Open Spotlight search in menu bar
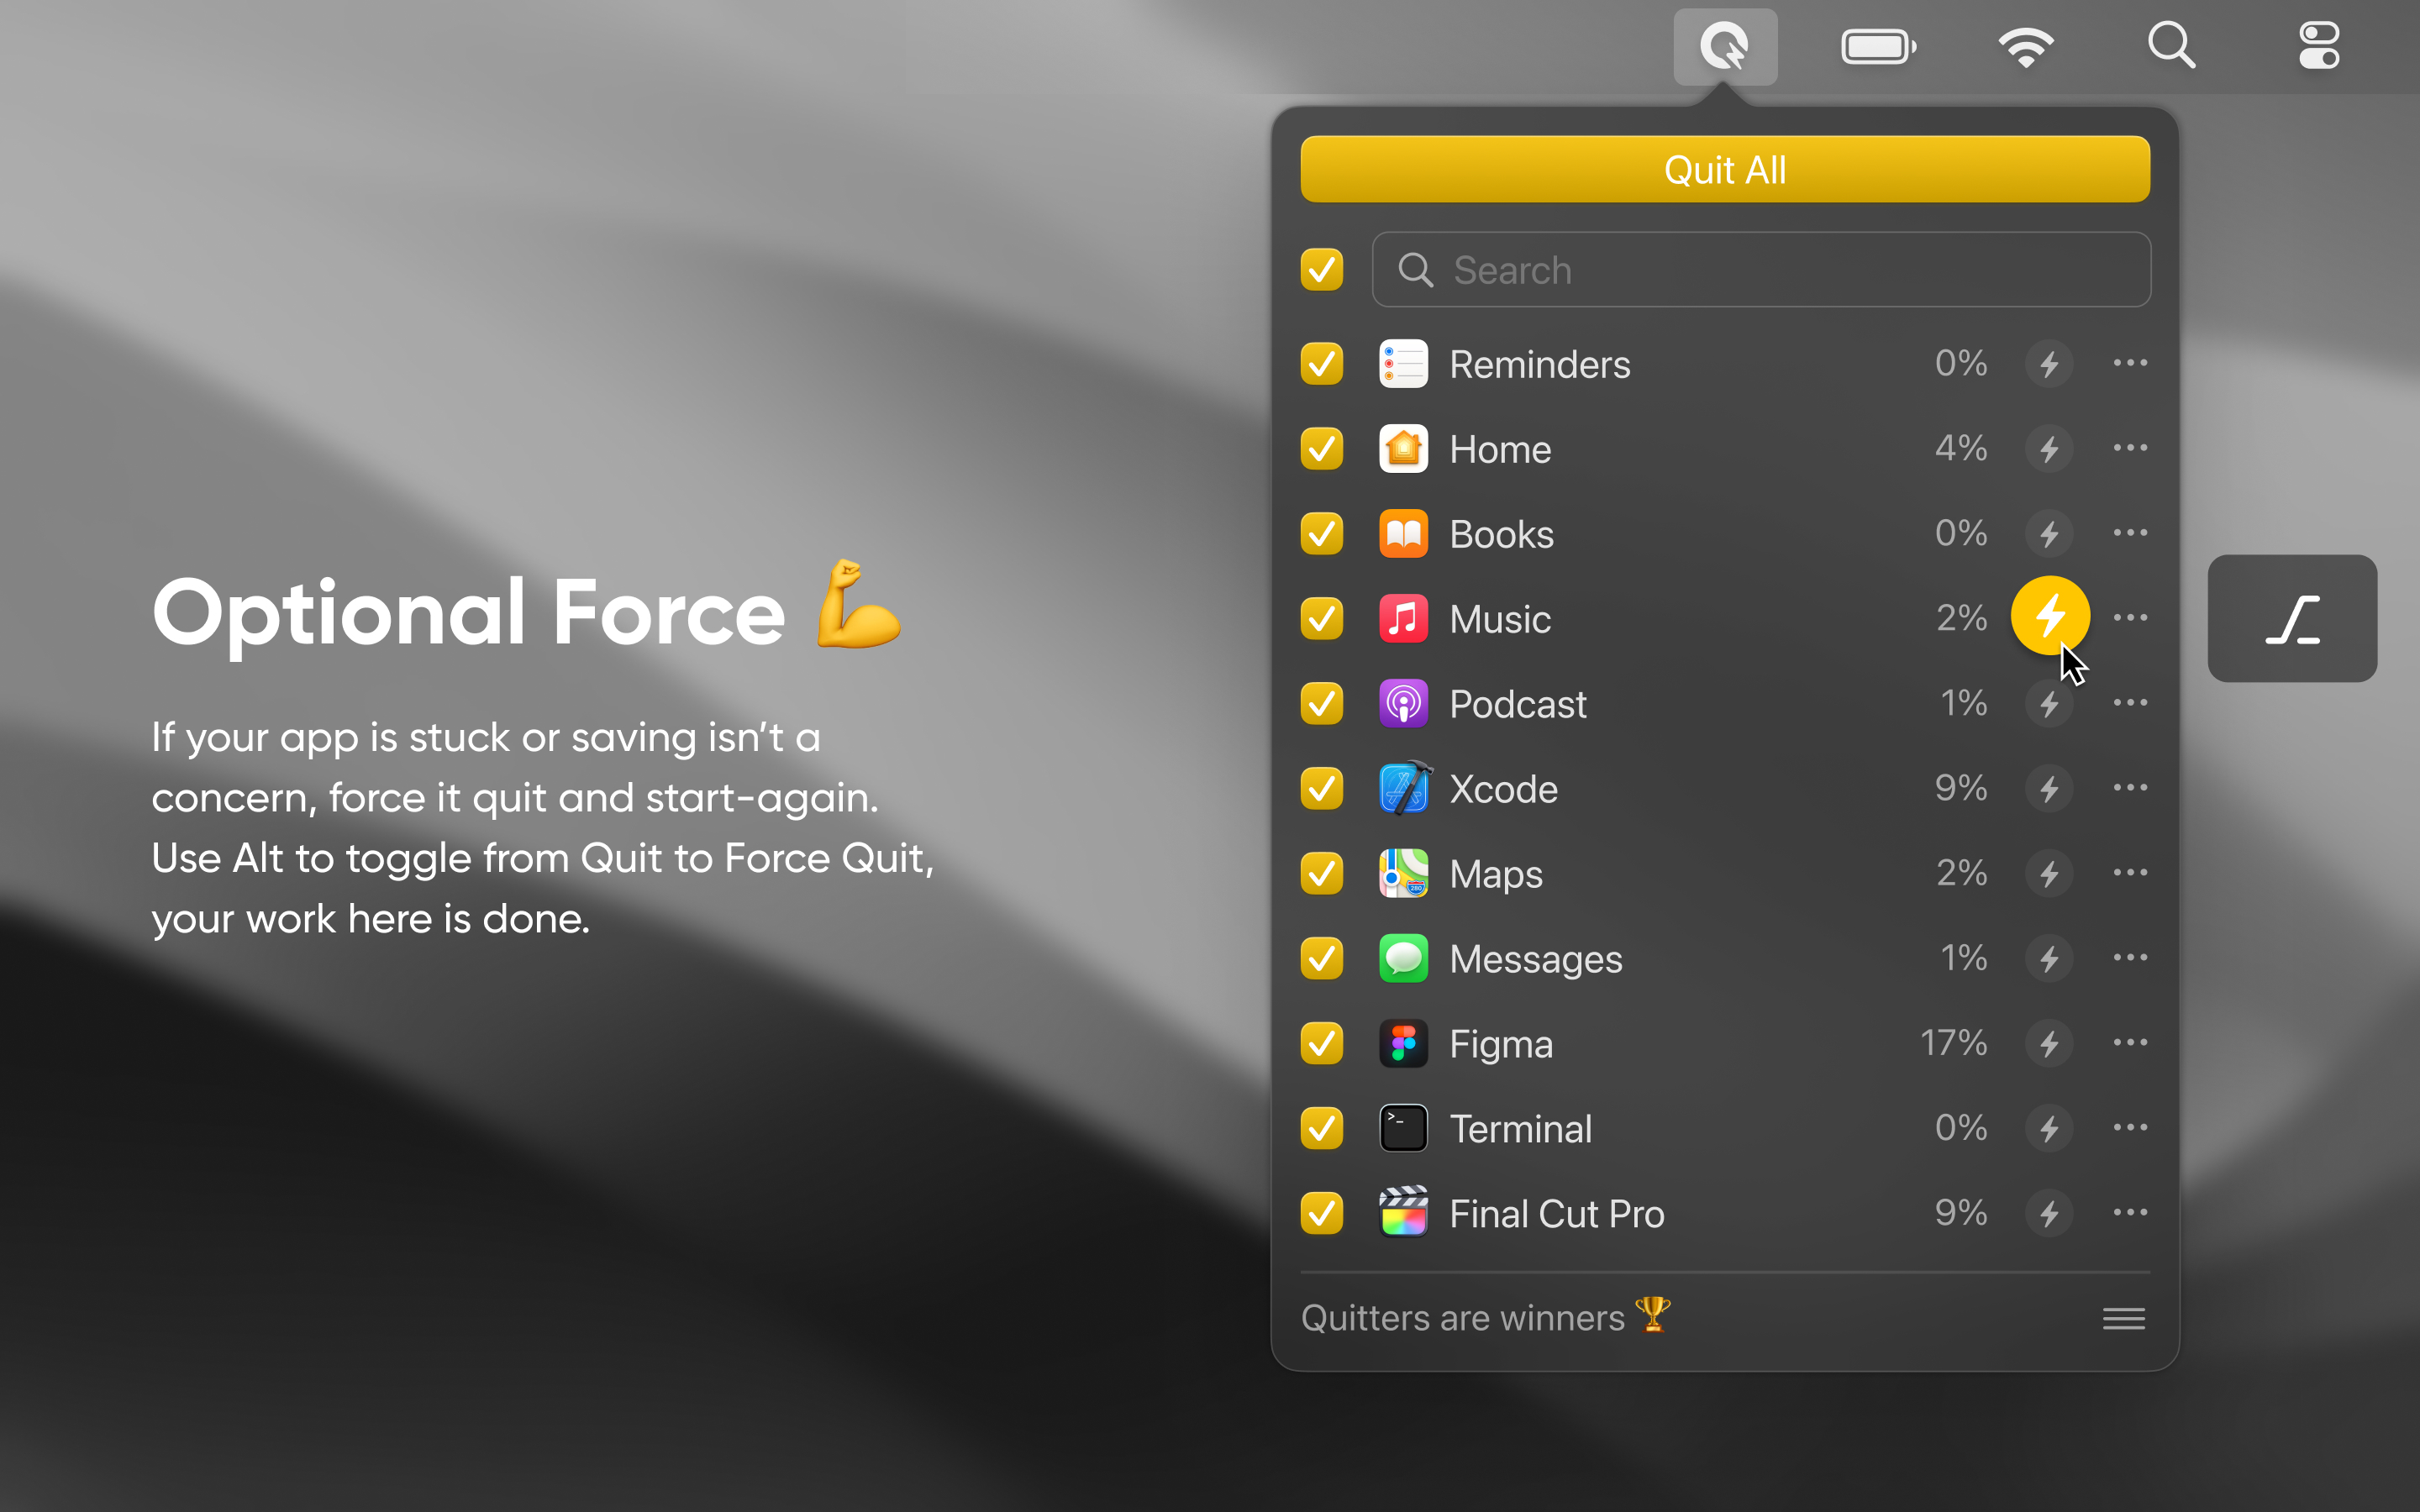 [2171, 47]
